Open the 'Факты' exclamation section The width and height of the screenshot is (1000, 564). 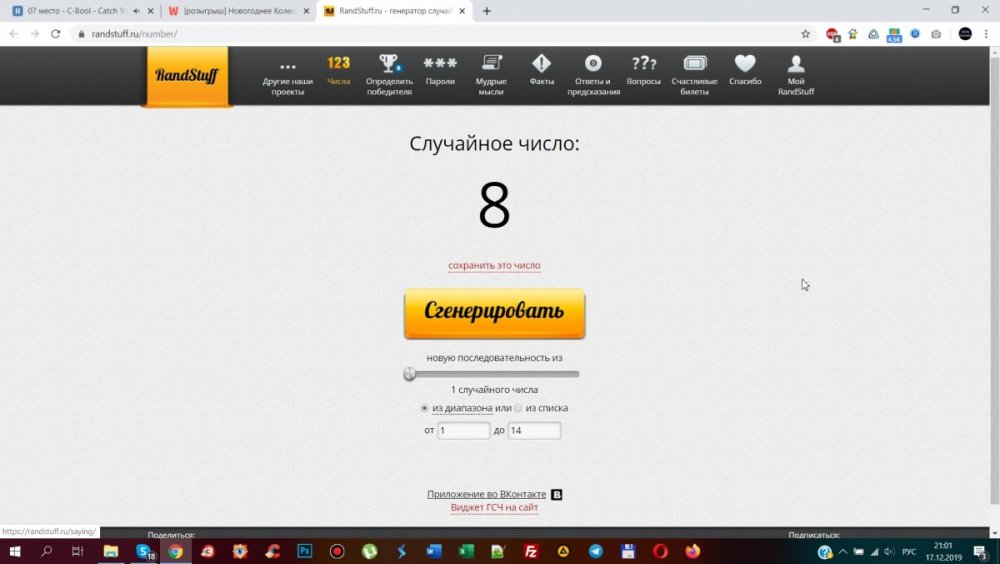point(541,71)
